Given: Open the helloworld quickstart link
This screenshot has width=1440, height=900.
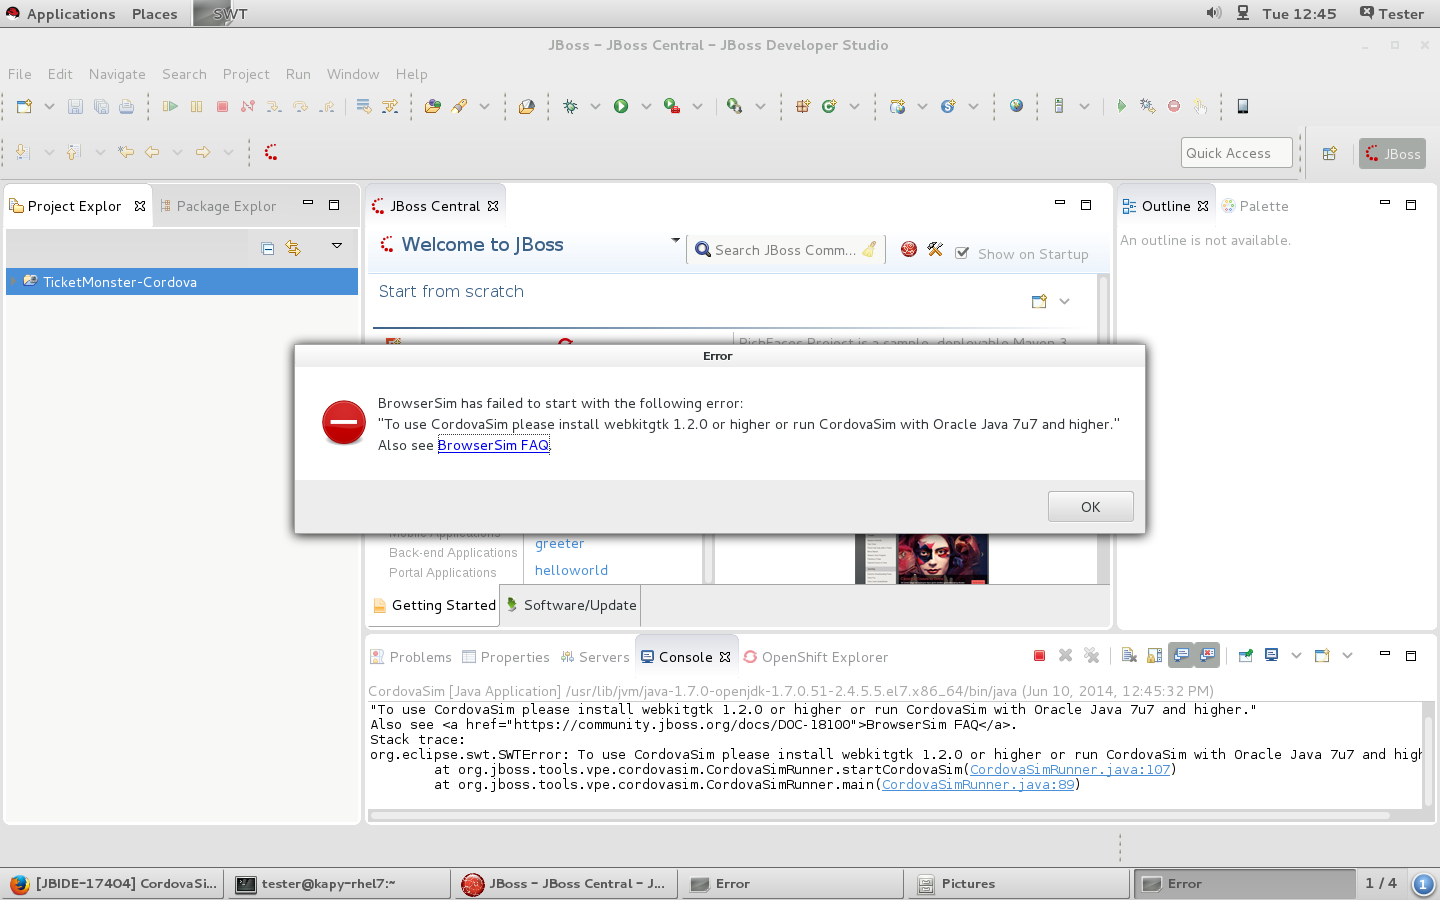Looking at the screenshot, I should pyautogui.click(x=571, y=570).
